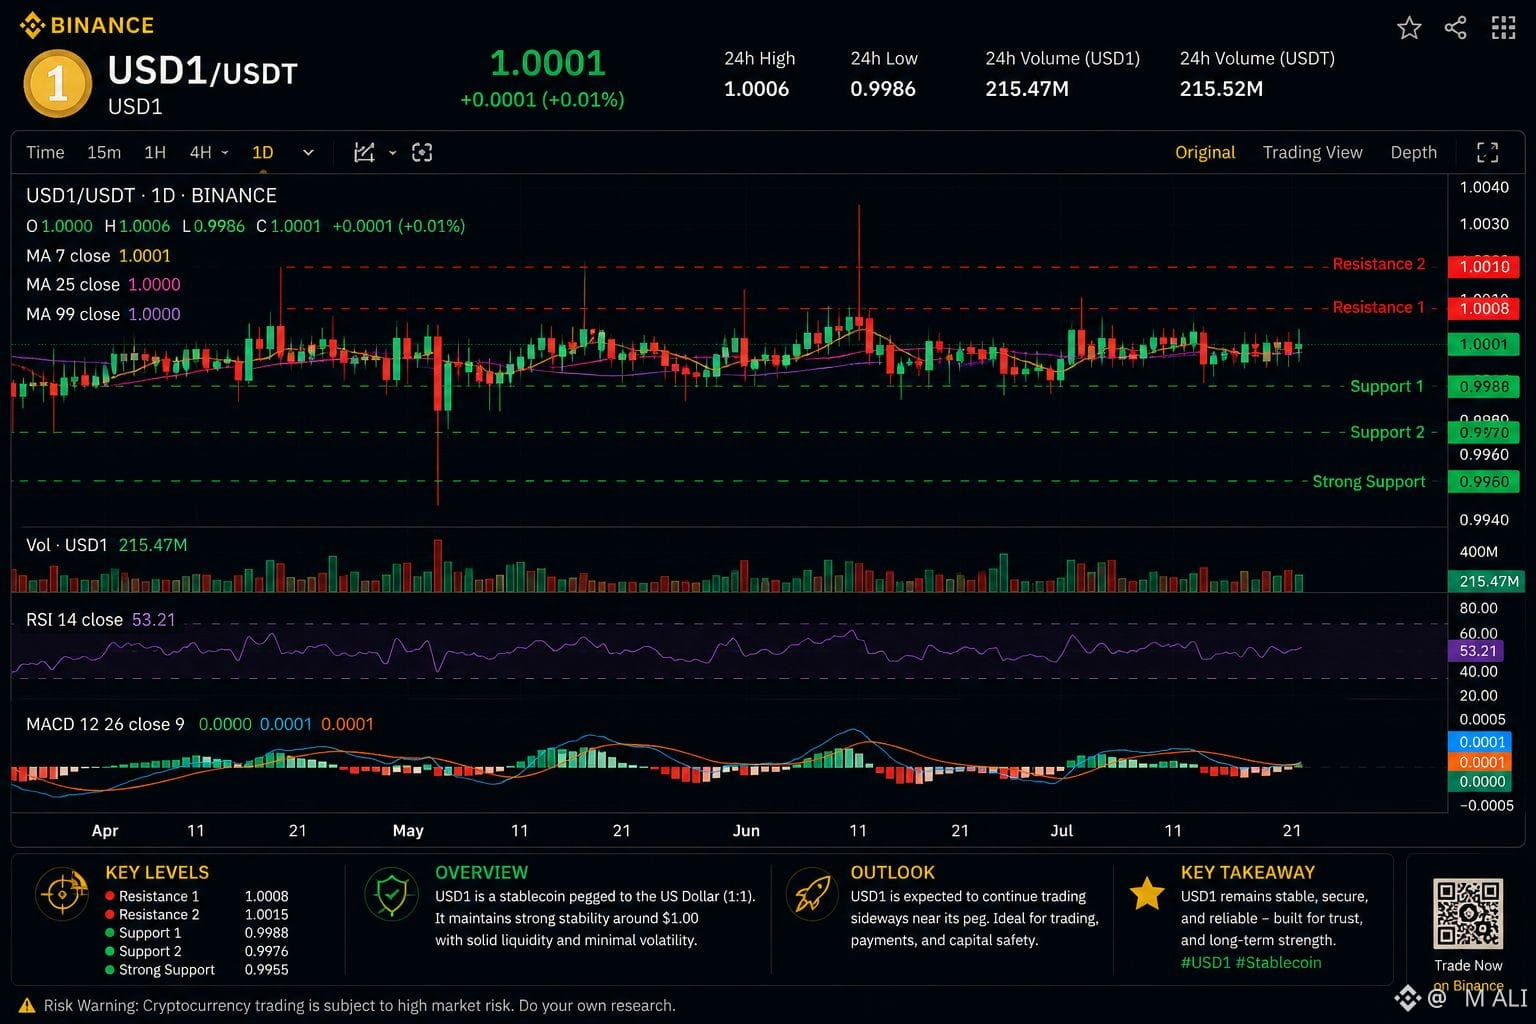Click the USD1/USDT · 1D · BINANCE chart title

click(x=151, y=195)
